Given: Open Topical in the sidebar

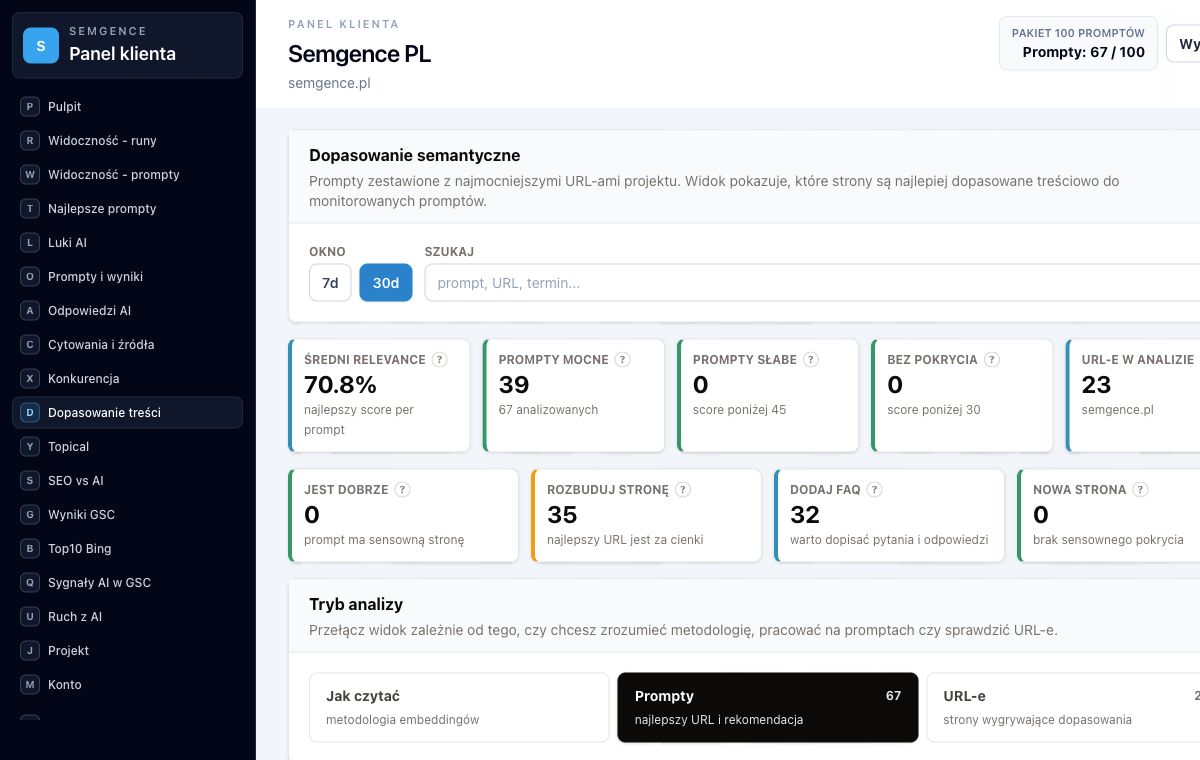Looking at the screenshot, I should tap(127, 446).
